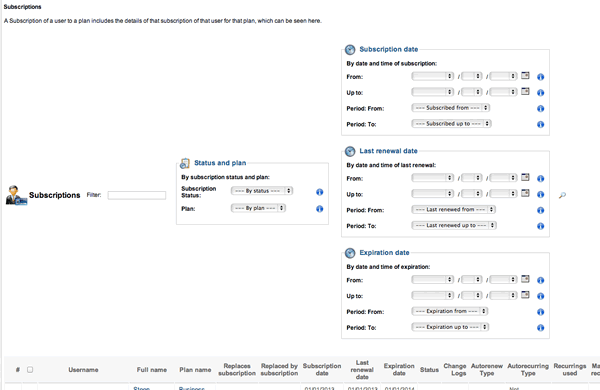This screenshot has height=390, width=600.
Task: Open the Subscribed from period dropdown
Action: pos(451,108)
